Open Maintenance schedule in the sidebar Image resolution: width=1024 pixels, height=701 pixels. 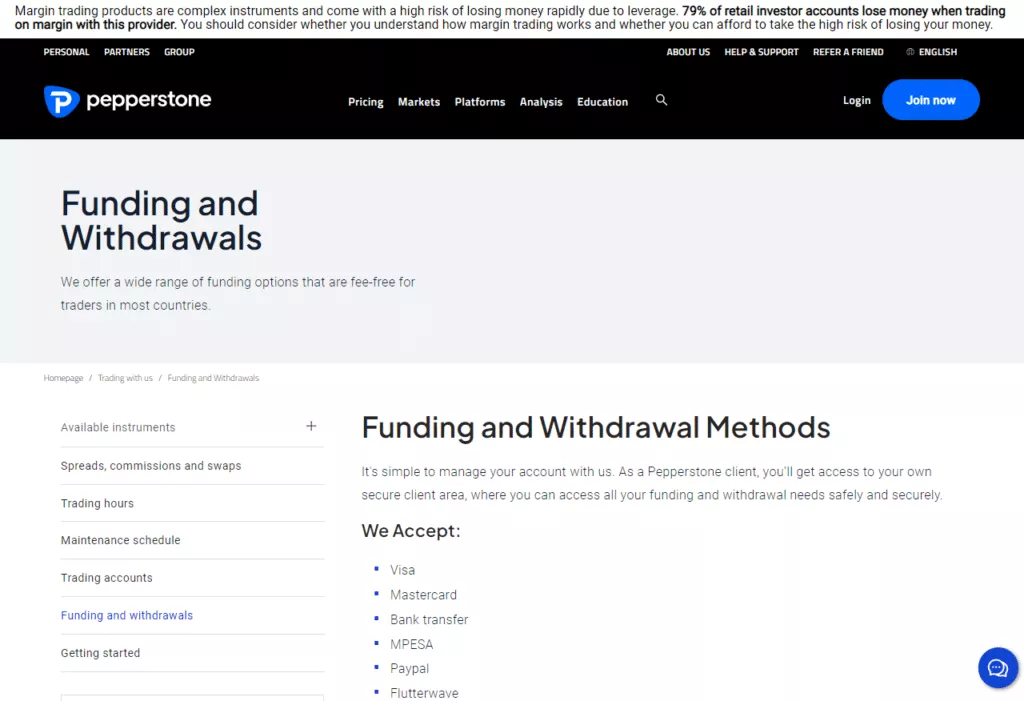120,540
